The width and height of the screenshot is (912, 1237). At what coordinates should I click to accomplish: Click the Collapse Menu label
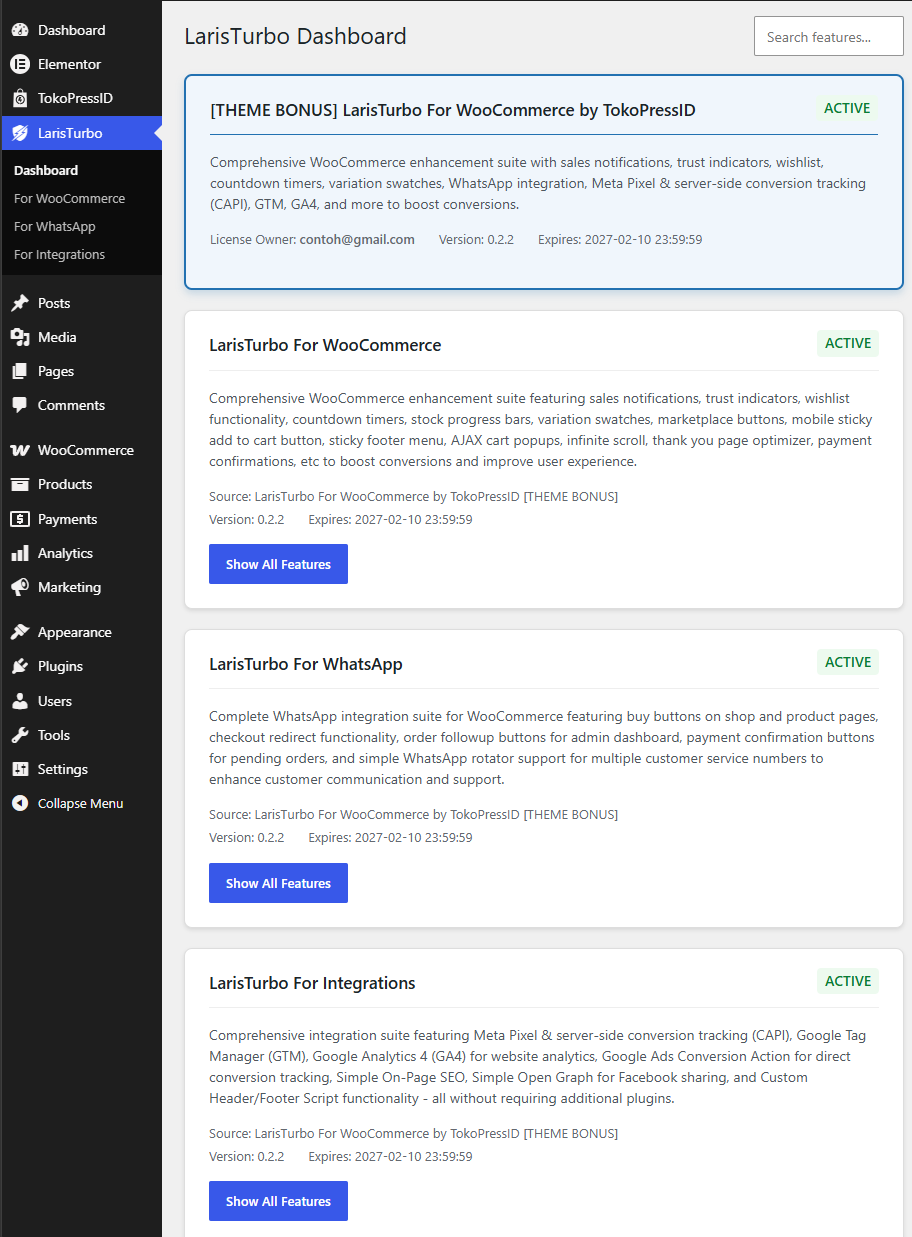pos(81,803)
